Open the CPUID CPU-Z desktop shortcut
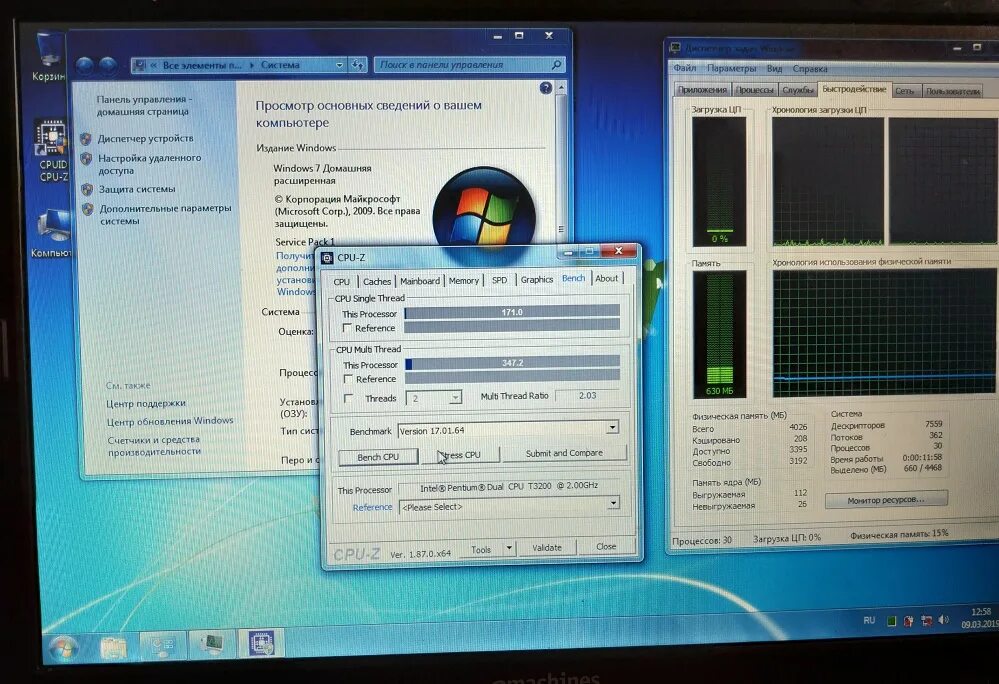Viewport: 999px width, 684px height. coord(52,150)
